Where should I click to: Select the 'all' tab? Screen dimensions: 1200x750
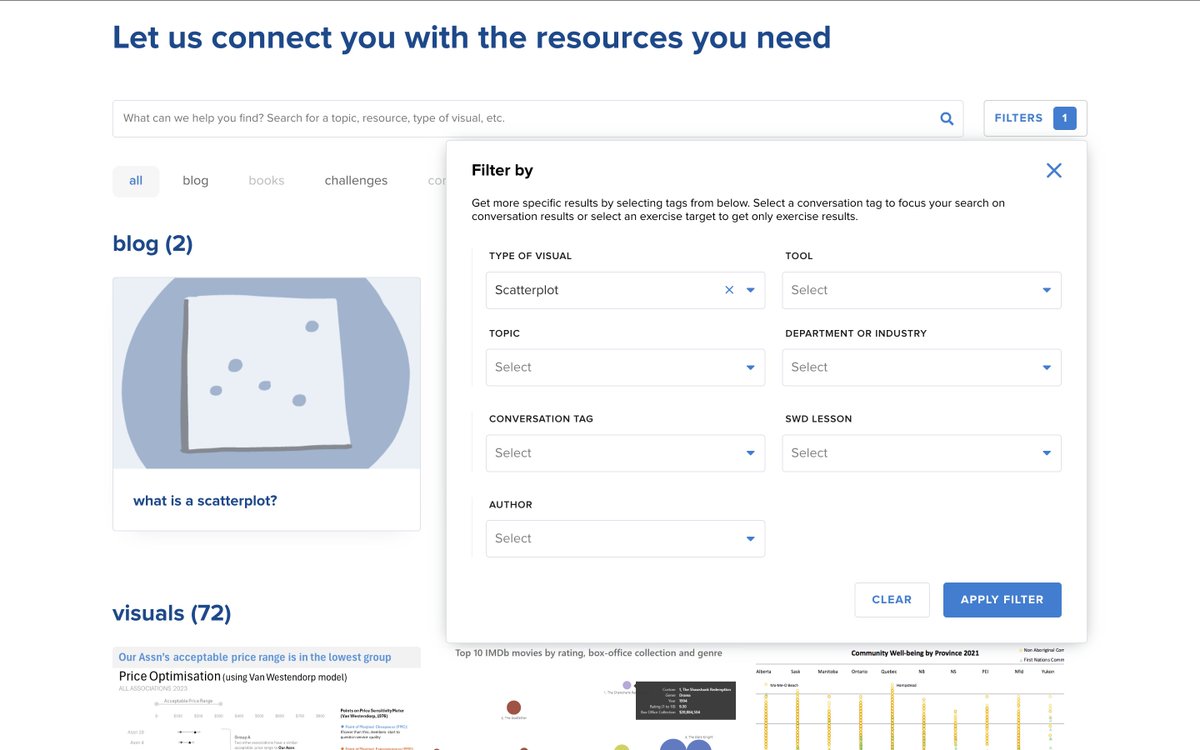[x=136, y=181]
